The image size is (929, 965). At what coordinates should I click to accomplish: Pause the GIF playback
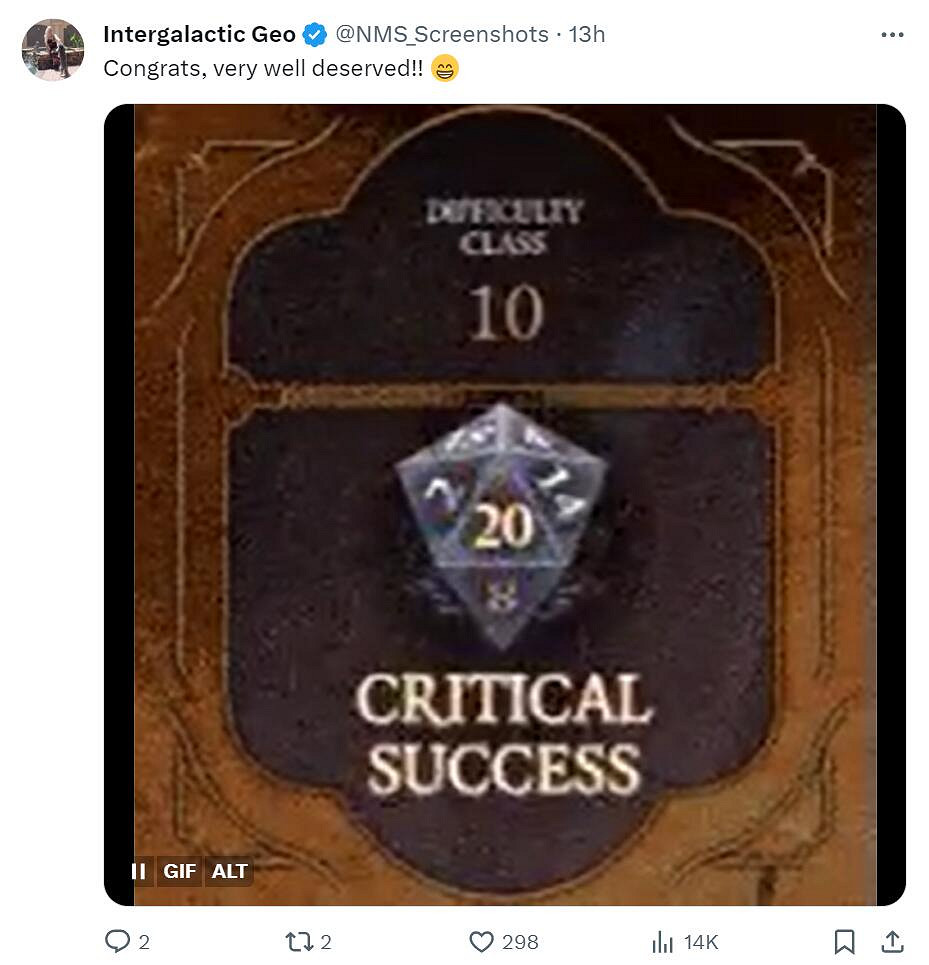tap(139, 871)
